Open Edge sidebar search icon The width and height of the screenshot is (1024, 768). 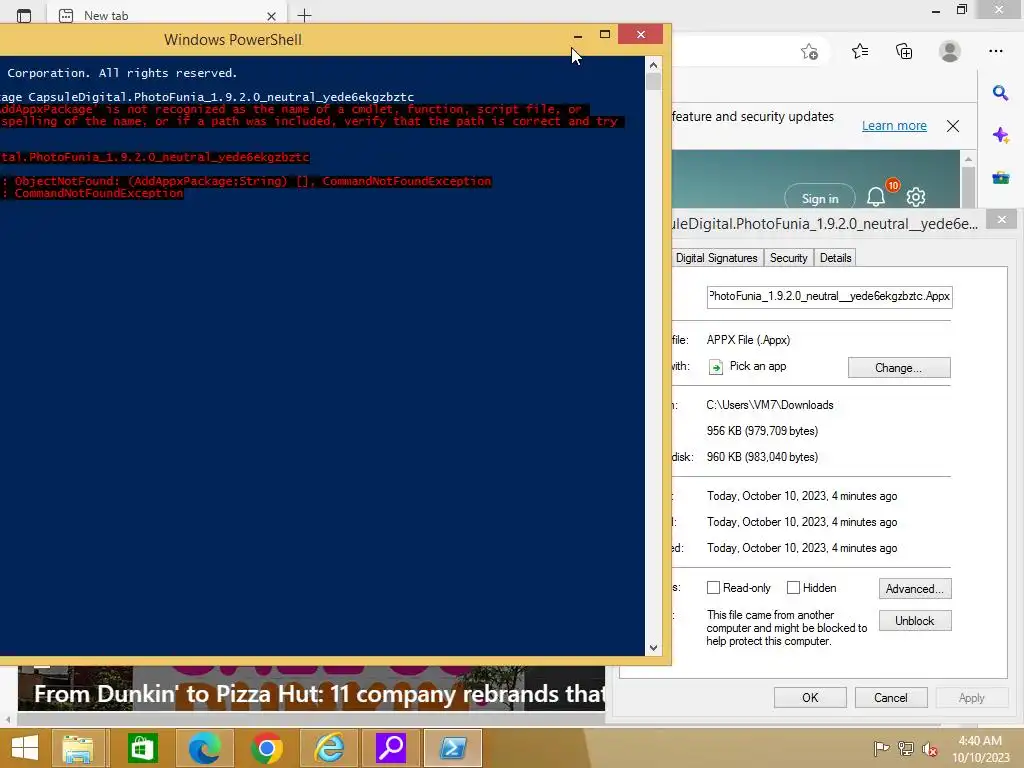pyautogui.click(x=1000, y=93)
